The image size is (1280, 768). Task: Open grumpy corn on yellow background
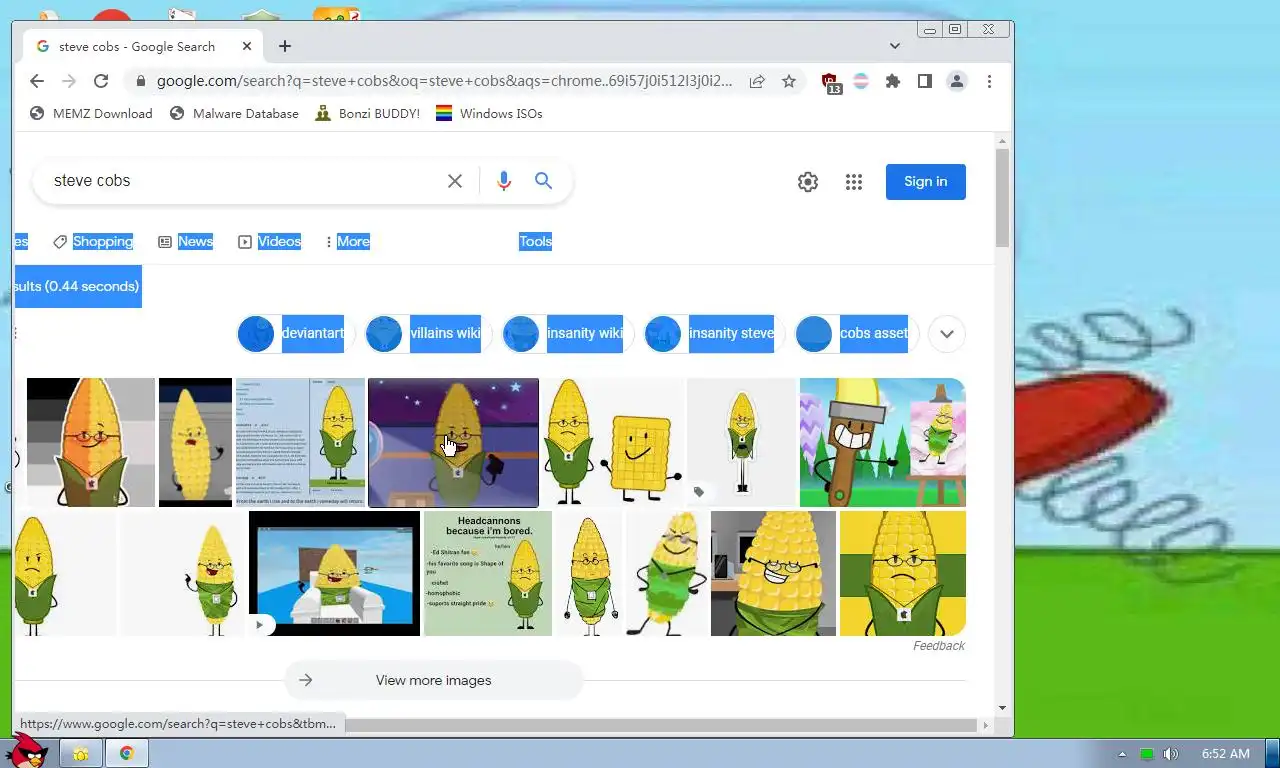point(903,573)
